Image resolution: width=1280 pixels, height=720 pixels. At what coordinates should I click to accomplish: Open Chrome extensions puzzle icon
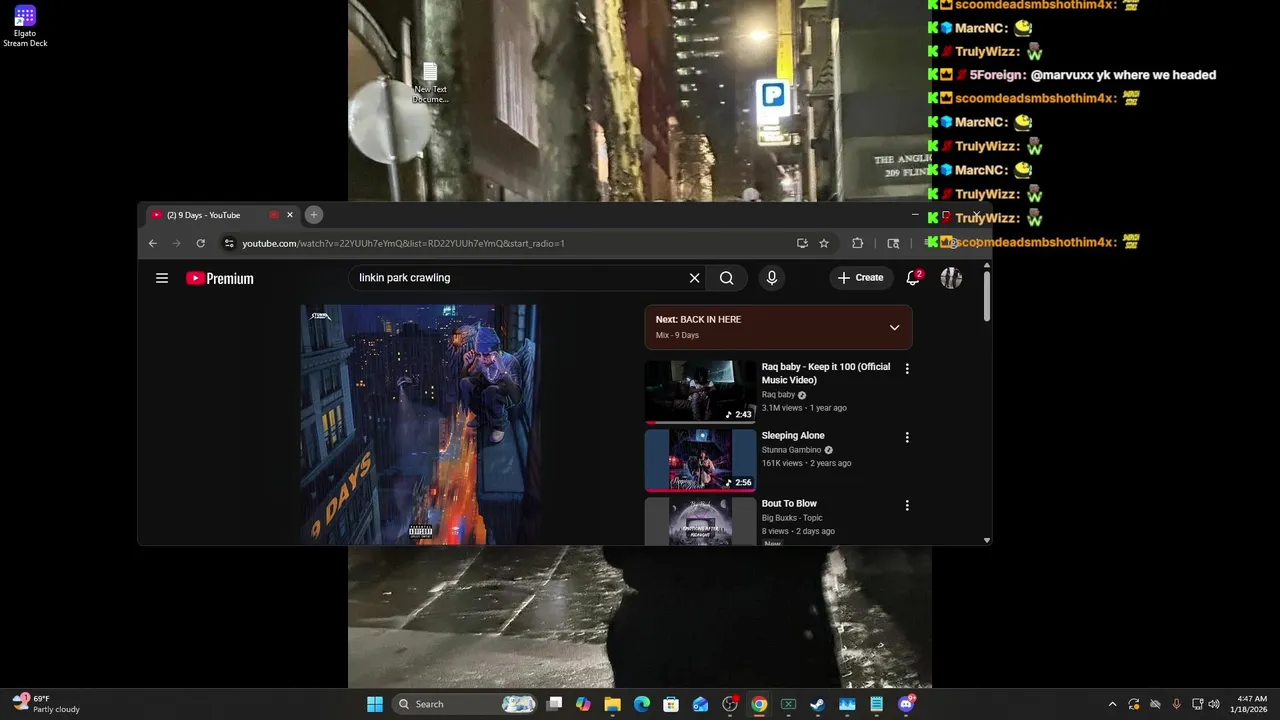tap(857, 243)
